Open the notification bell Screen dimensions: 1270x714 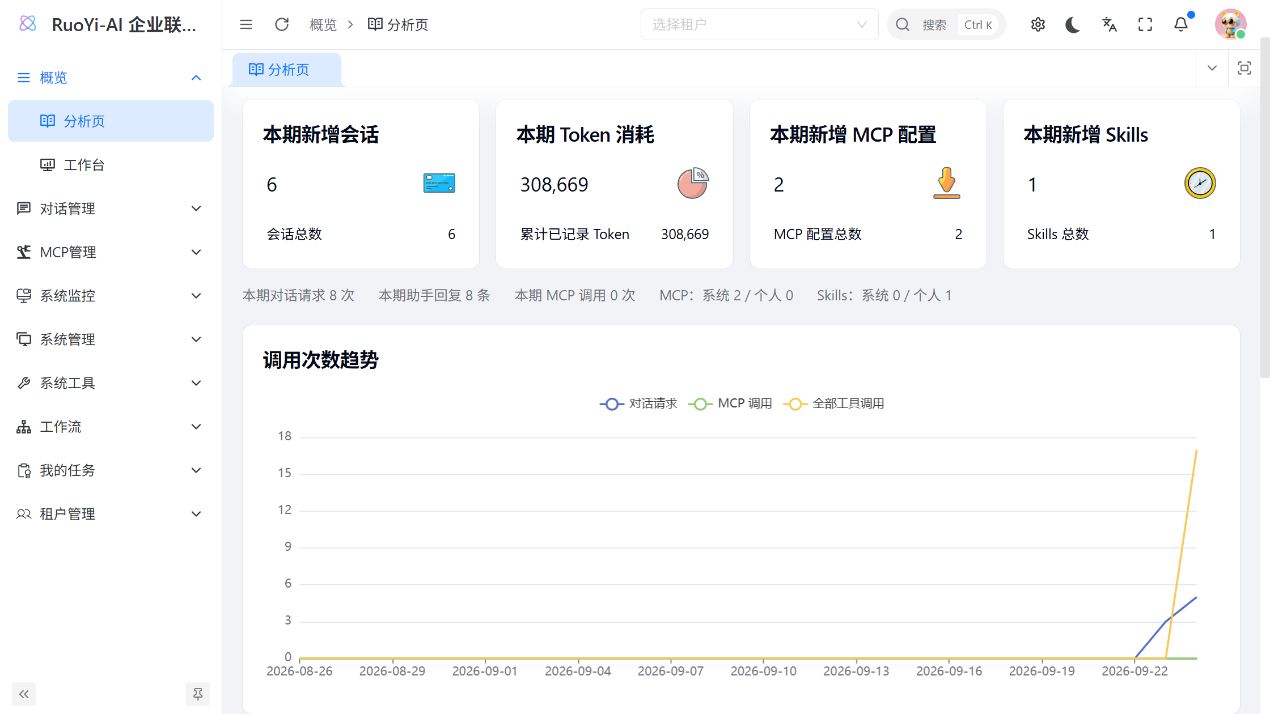point(1181,25)
